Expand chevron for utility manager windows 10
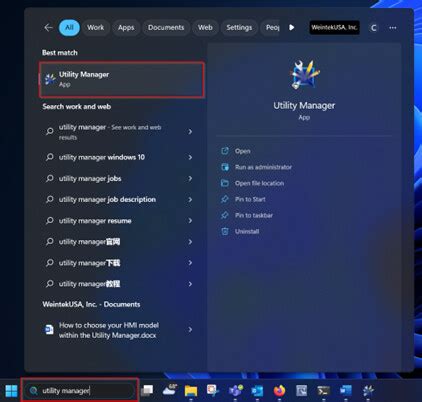The image size is (422, 402). tap(190, 157)
